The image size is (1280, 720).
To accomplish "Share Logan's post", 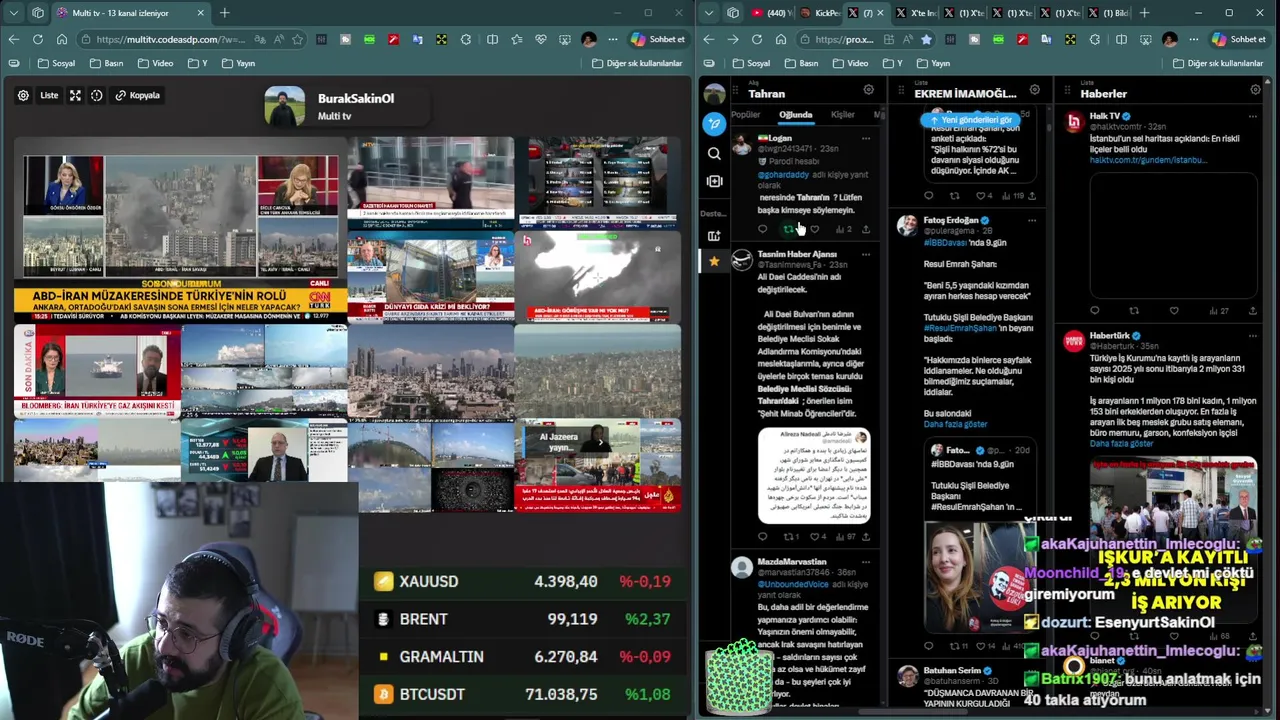I will tap(866, 229).
